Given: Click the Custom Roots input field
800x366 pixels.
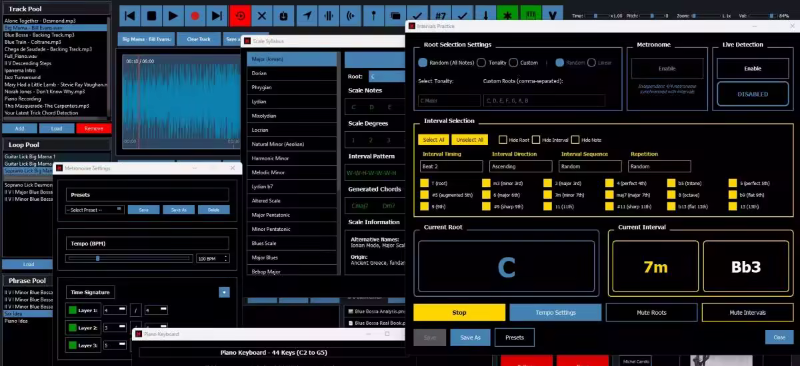Looking at the screenshot, I should 544,101.
